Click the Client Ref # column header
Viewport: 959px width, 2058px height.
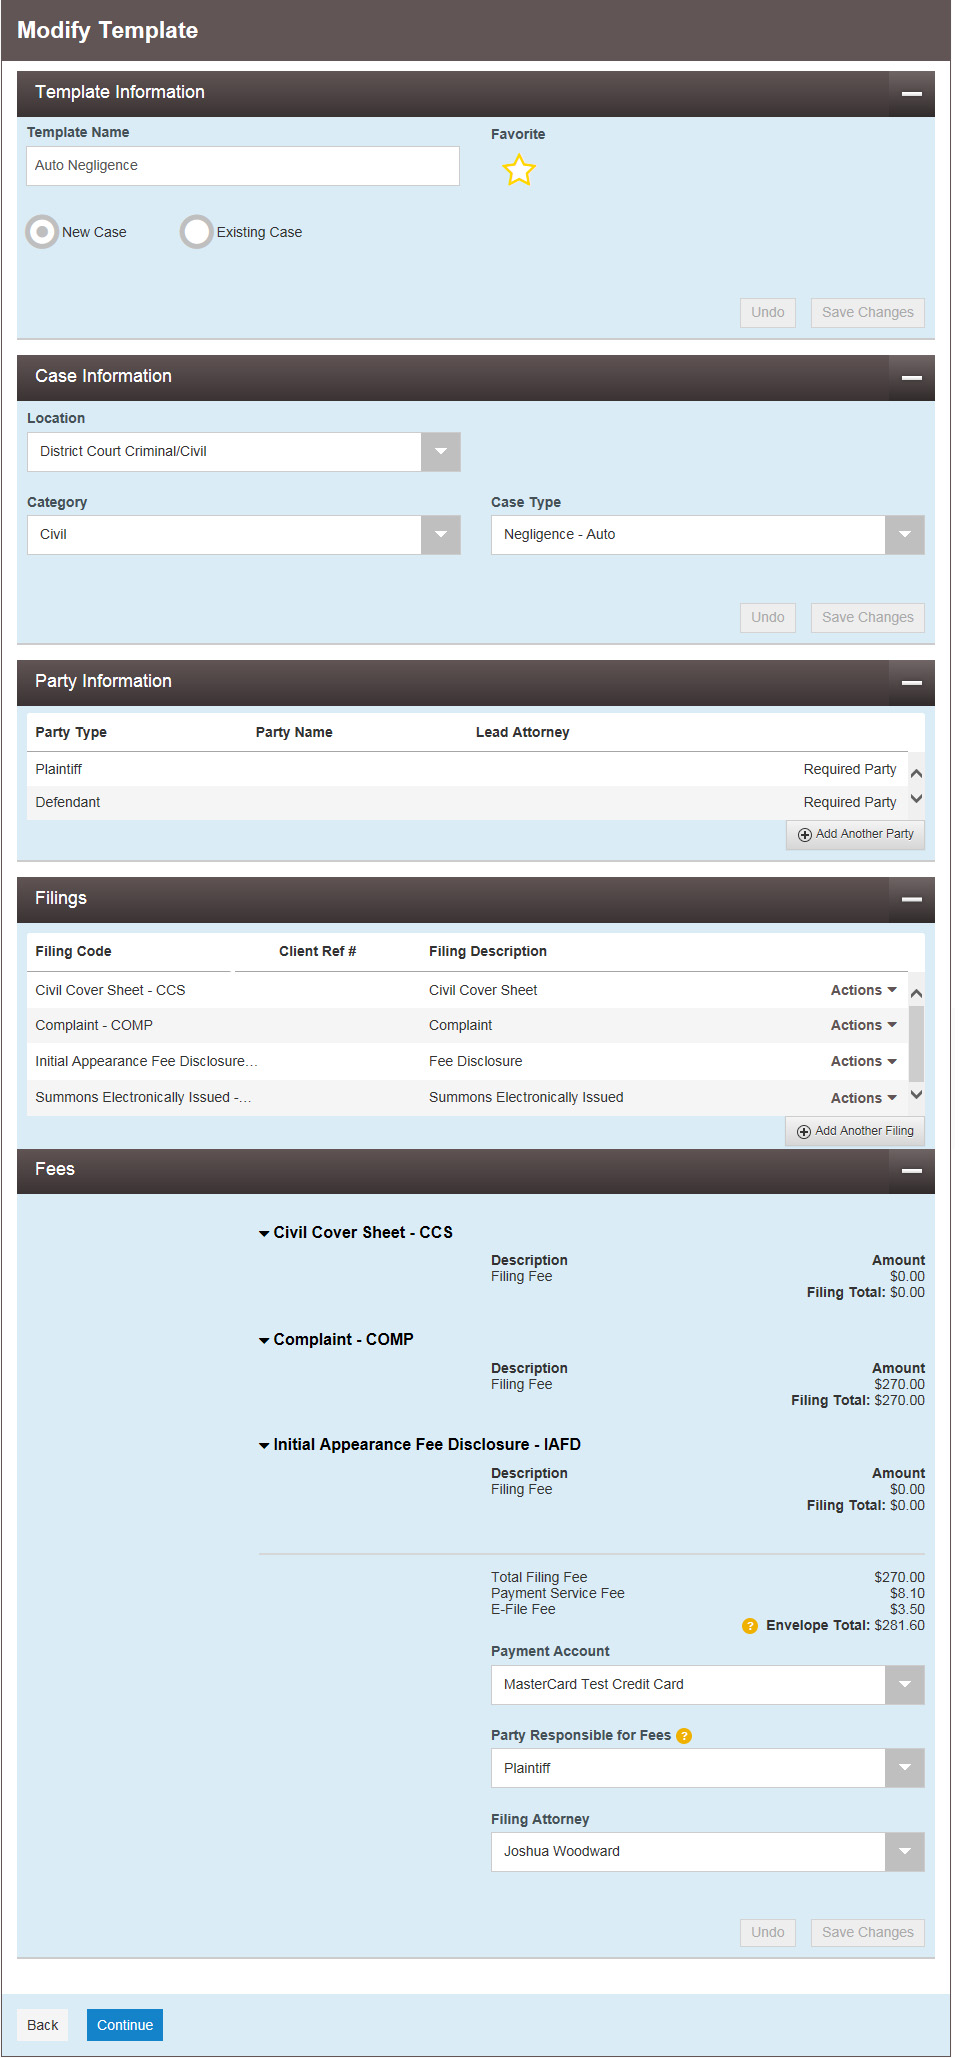[318, 952]
